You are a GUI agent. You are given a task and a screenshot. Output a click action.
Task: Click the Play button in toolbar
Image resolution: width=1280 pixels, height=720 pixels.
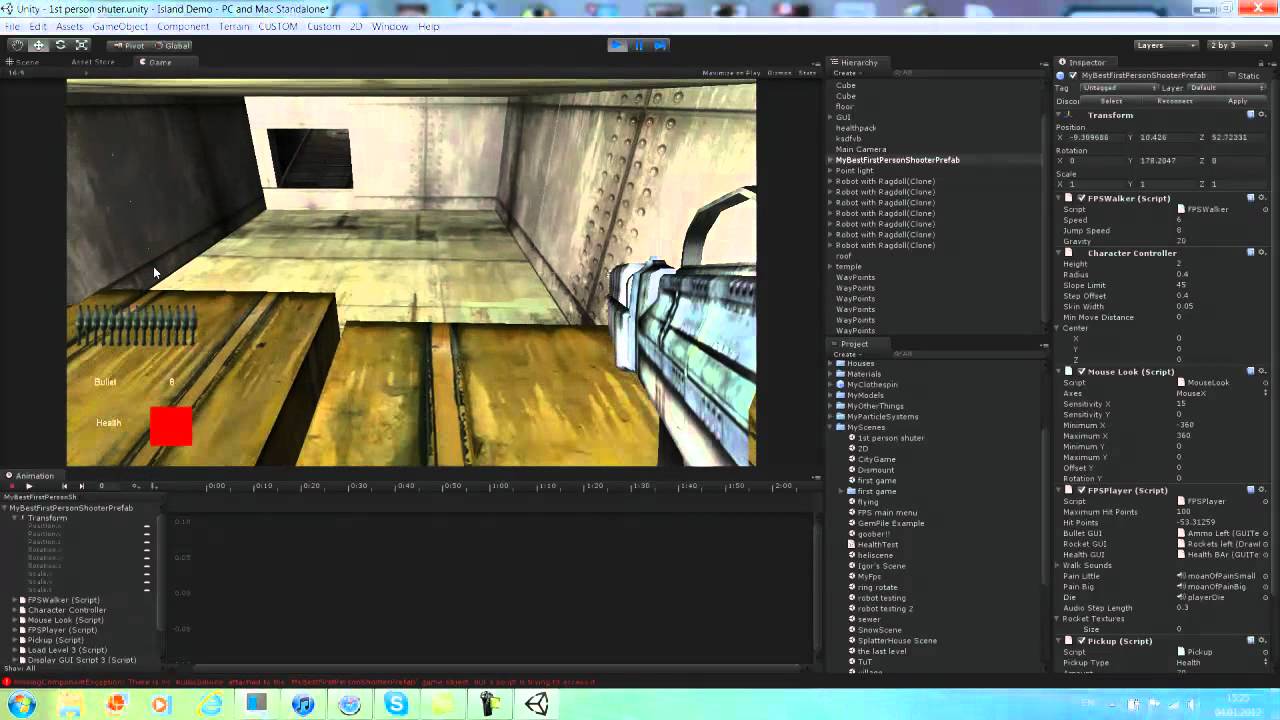(618, 45)
